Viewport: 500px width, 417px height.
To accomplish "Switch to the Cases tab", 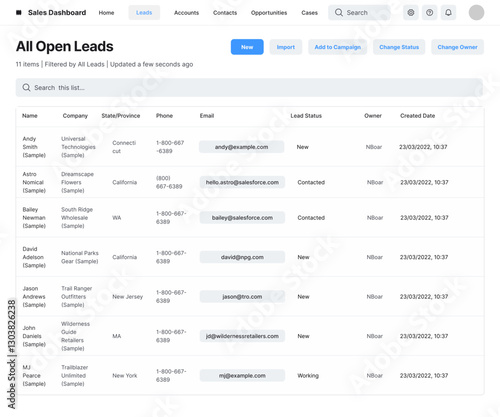I will pyautogui.click(x=309, y=13).
